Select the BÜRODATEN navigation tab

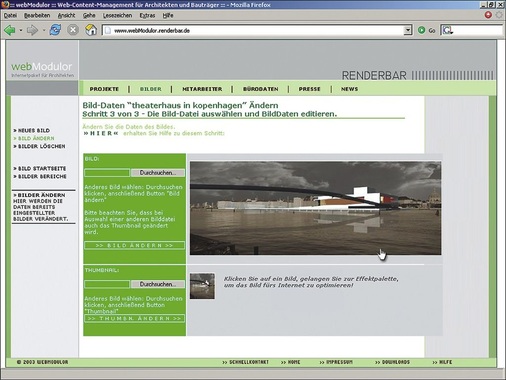click(x=260, y=89)
